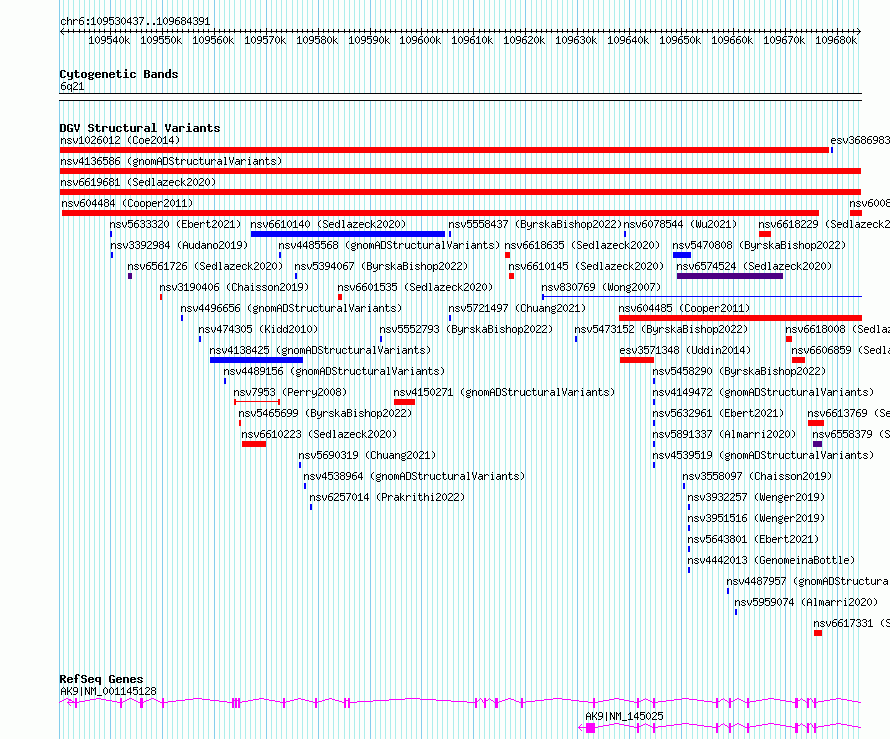
Task: Select nsv3190406 (Chaisson2019) label
Action: click(234, 287)
